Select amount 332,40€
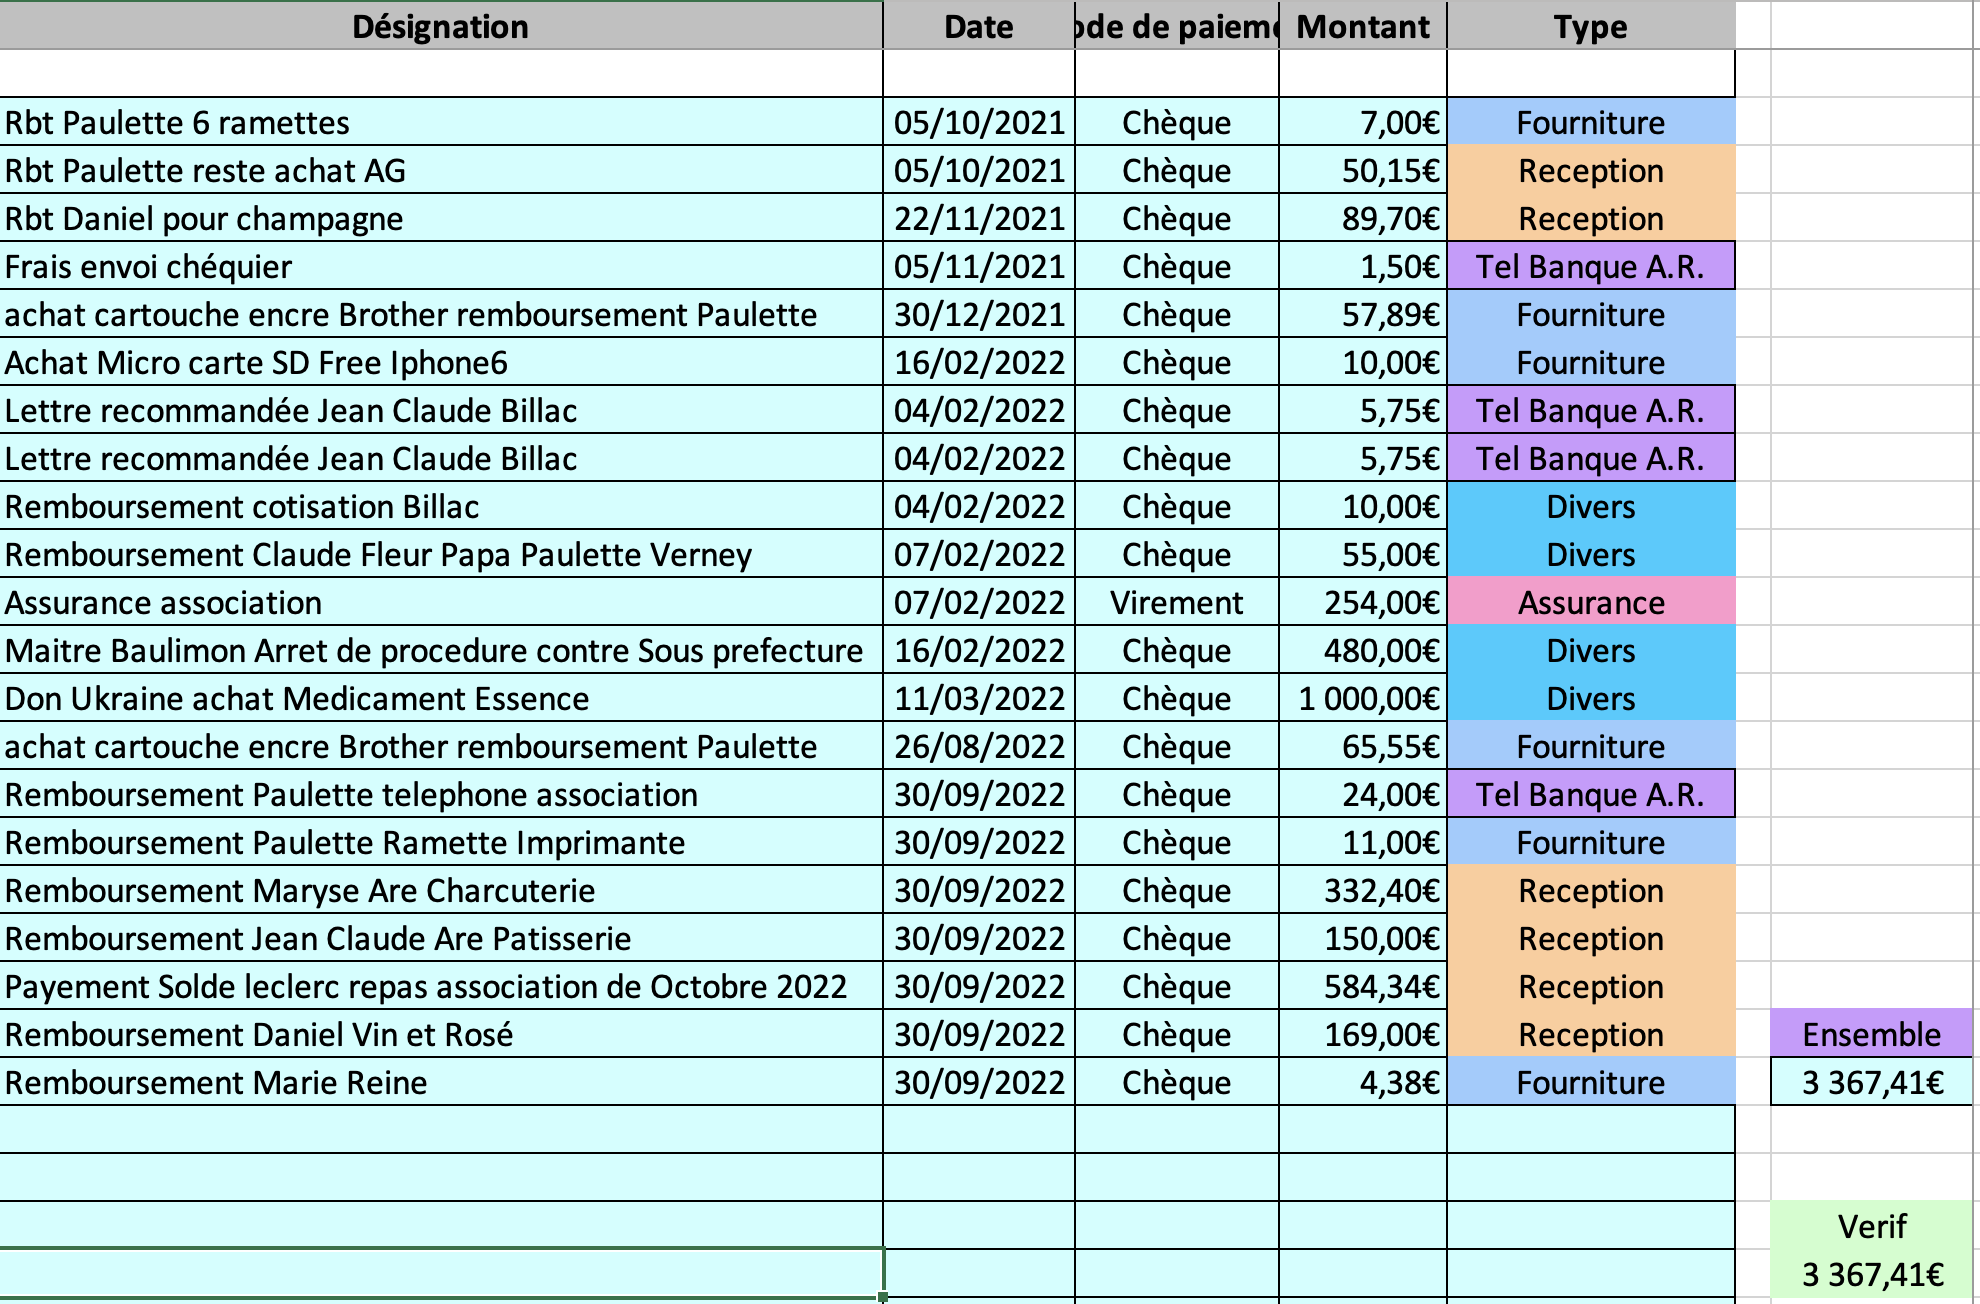This screenshot has height=1304, width=1980. click(1362, 890)
